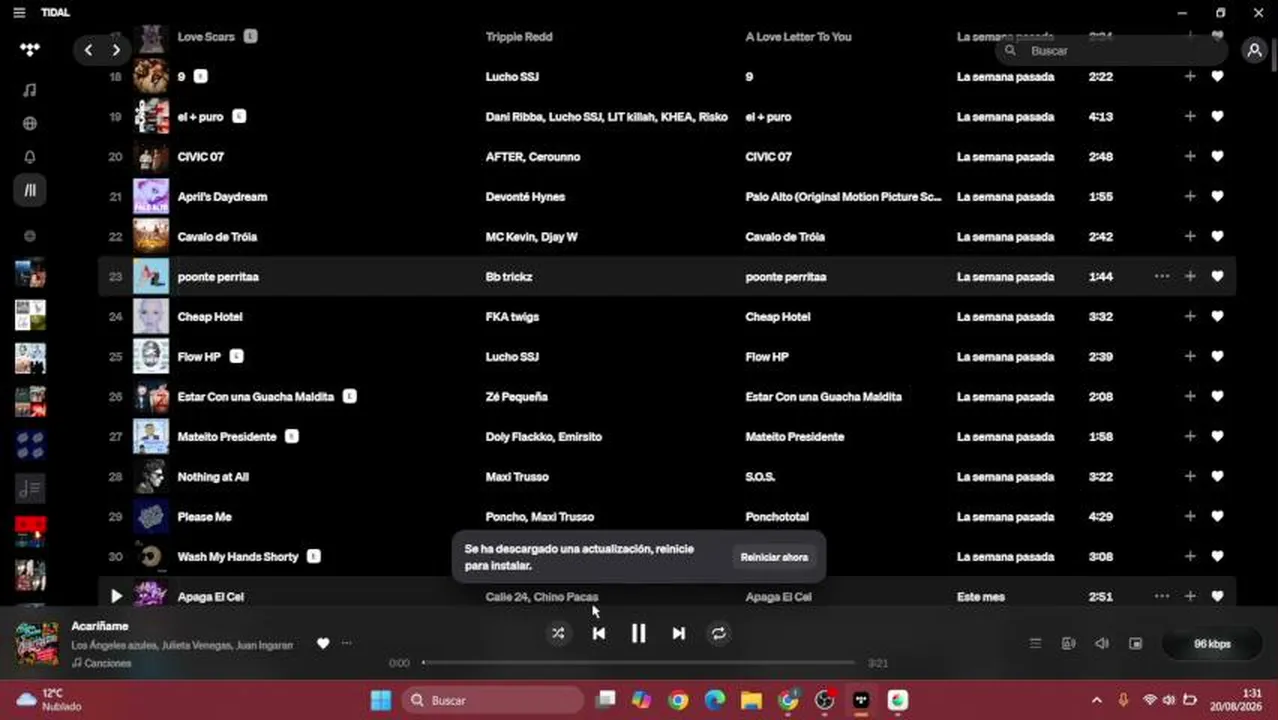Screen dimensions: 1278x720
Task: Open artist Bb trickz link
Action: pos(510,276)
